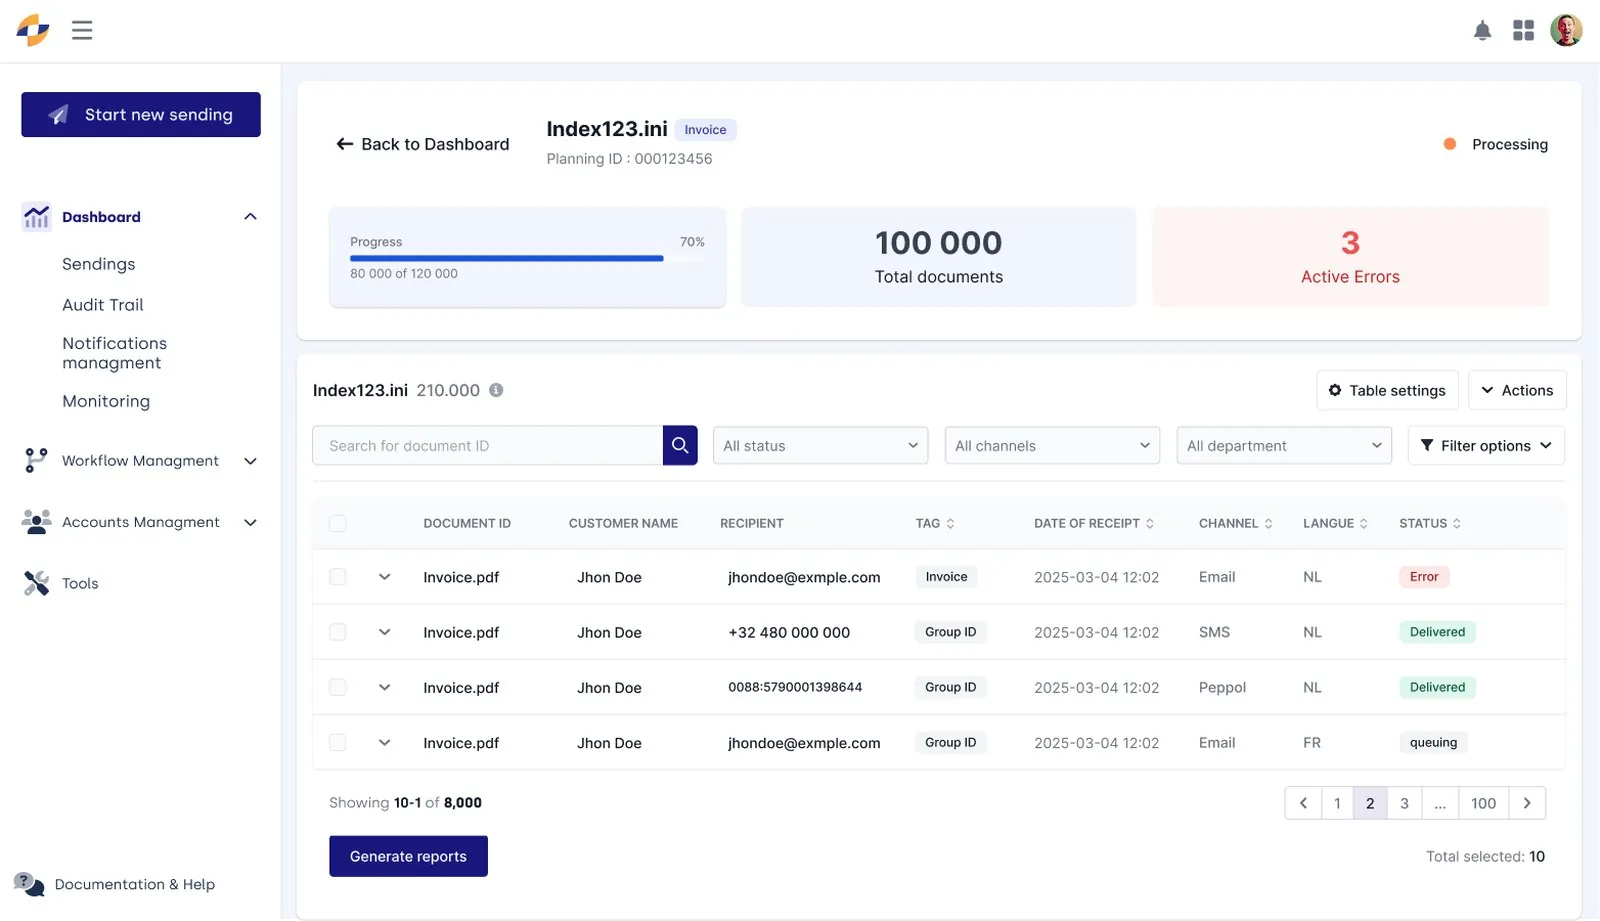Click the Documentation & Help chat icon
This screenshot has height=921, width=1600.
(29, 883)
